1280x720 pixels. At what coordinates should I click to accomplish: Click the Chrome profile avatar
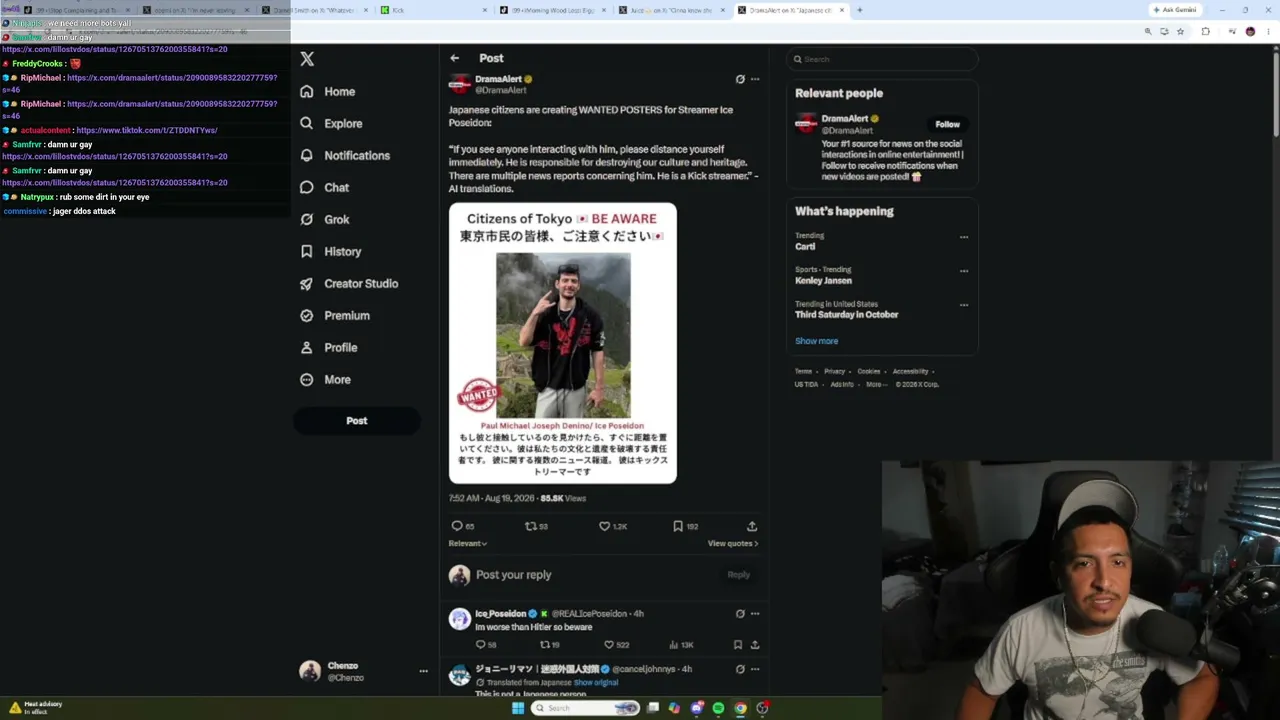coord(1250,31)
